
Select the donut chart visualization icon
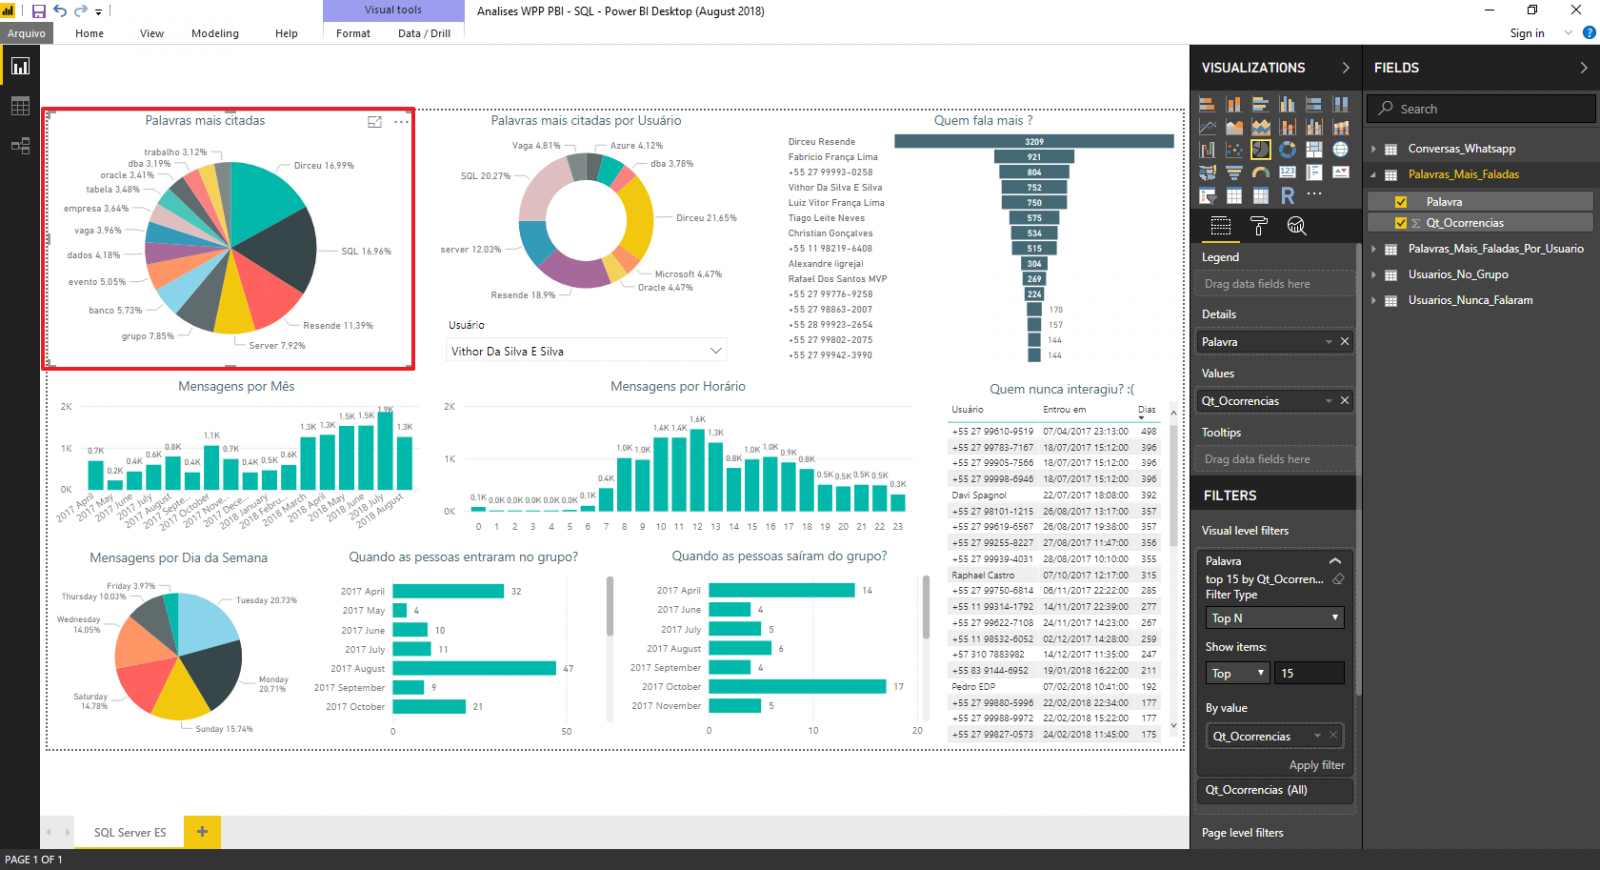coord(1287,150)
